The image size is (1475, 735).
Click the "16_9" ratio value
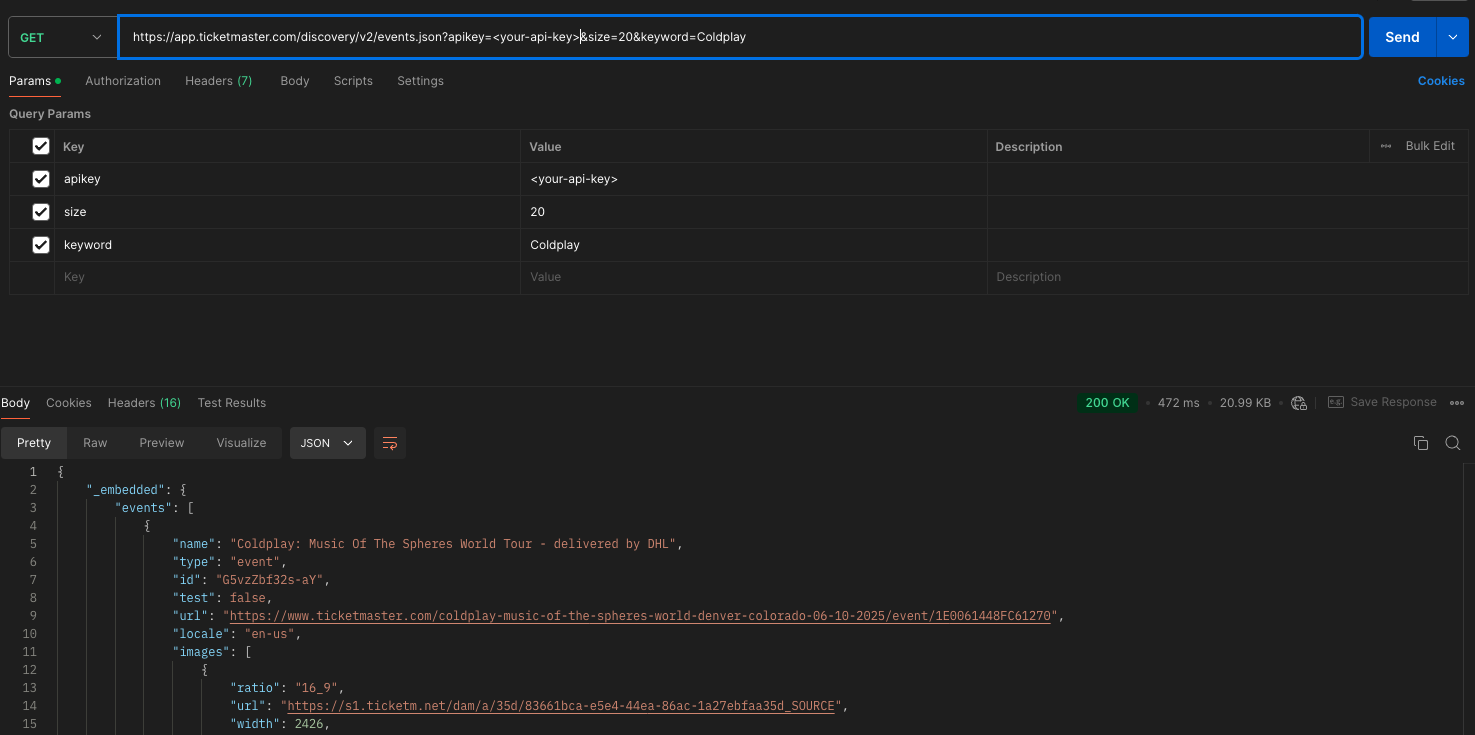point(315,688)
